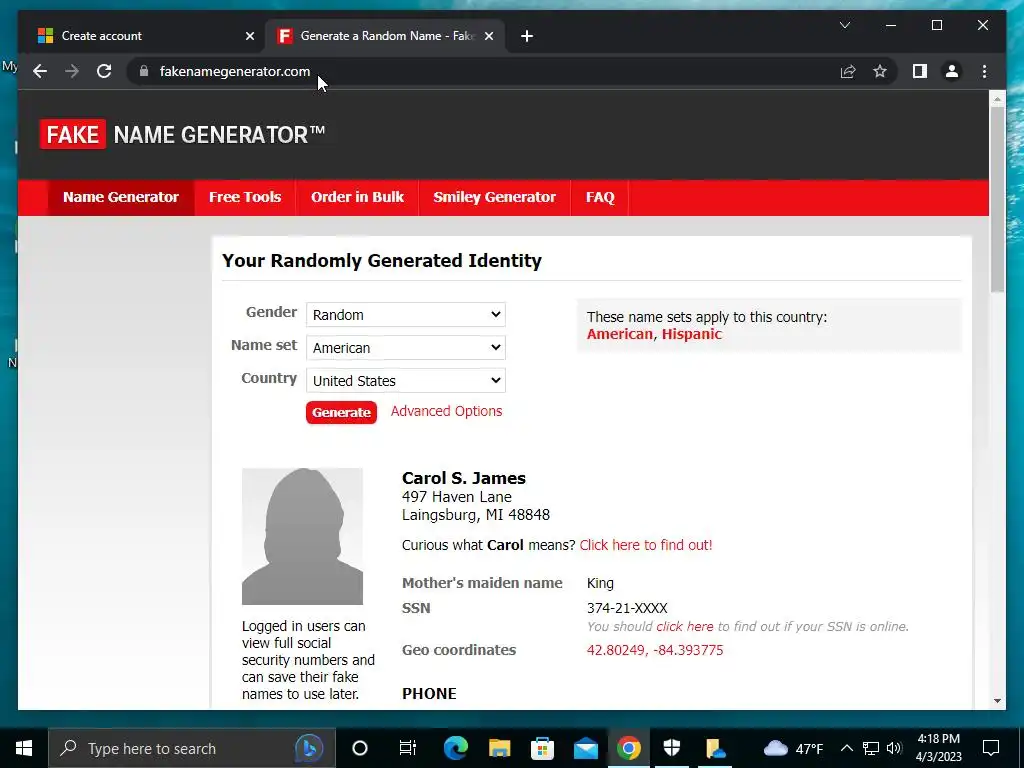The width and height of the screenshot is (1024, 768).
Task: Open the geo coordinates link 42.80249, -84.393775
Action: pyautogui.click(x=655, y=650)
